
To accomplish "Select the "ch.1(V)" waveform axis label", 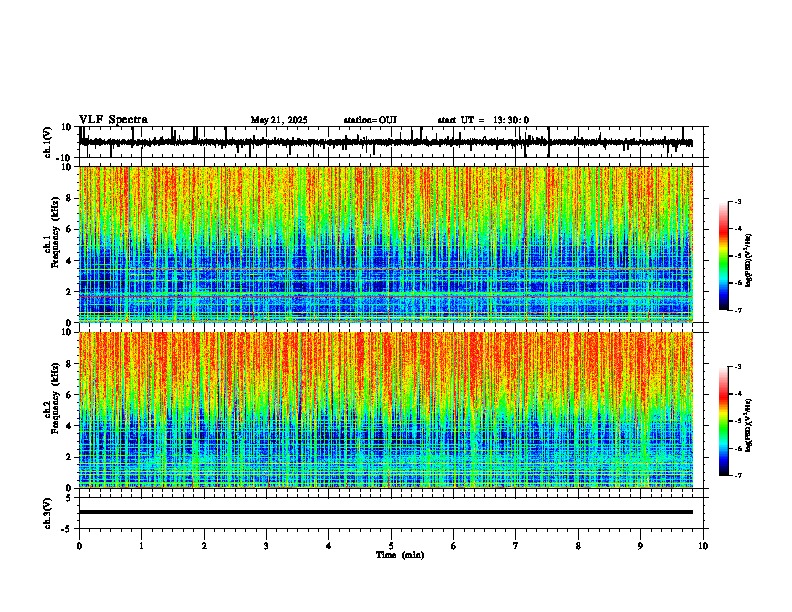I will tap(48, 142).
